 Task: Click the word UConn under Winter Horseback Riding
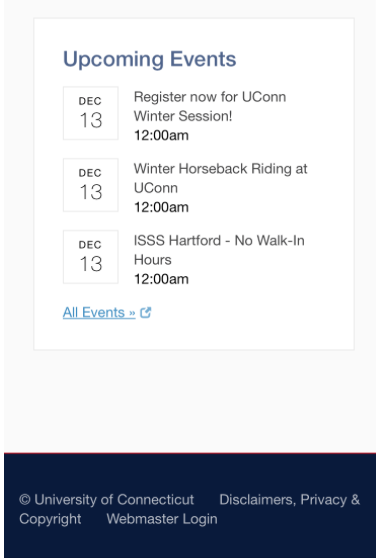tap(156, 188)
